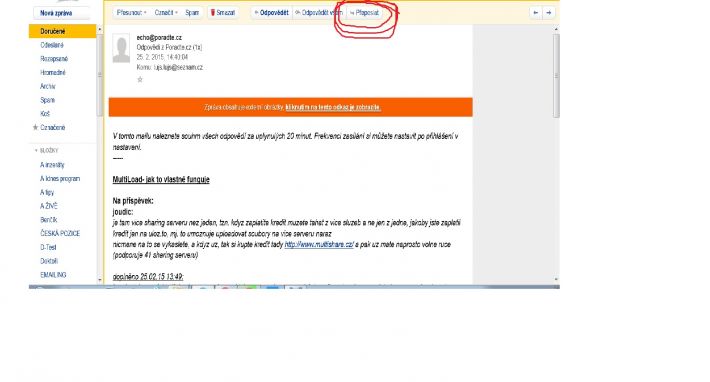Click the sender avatar picture
The height and width of the screenshot is (382, 710).
[121, 48]
